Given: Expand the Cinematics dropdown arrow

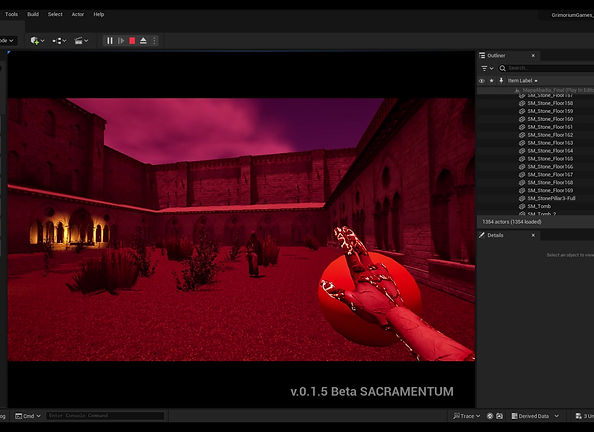Looking at the screenshot, I should coord(86,41).
